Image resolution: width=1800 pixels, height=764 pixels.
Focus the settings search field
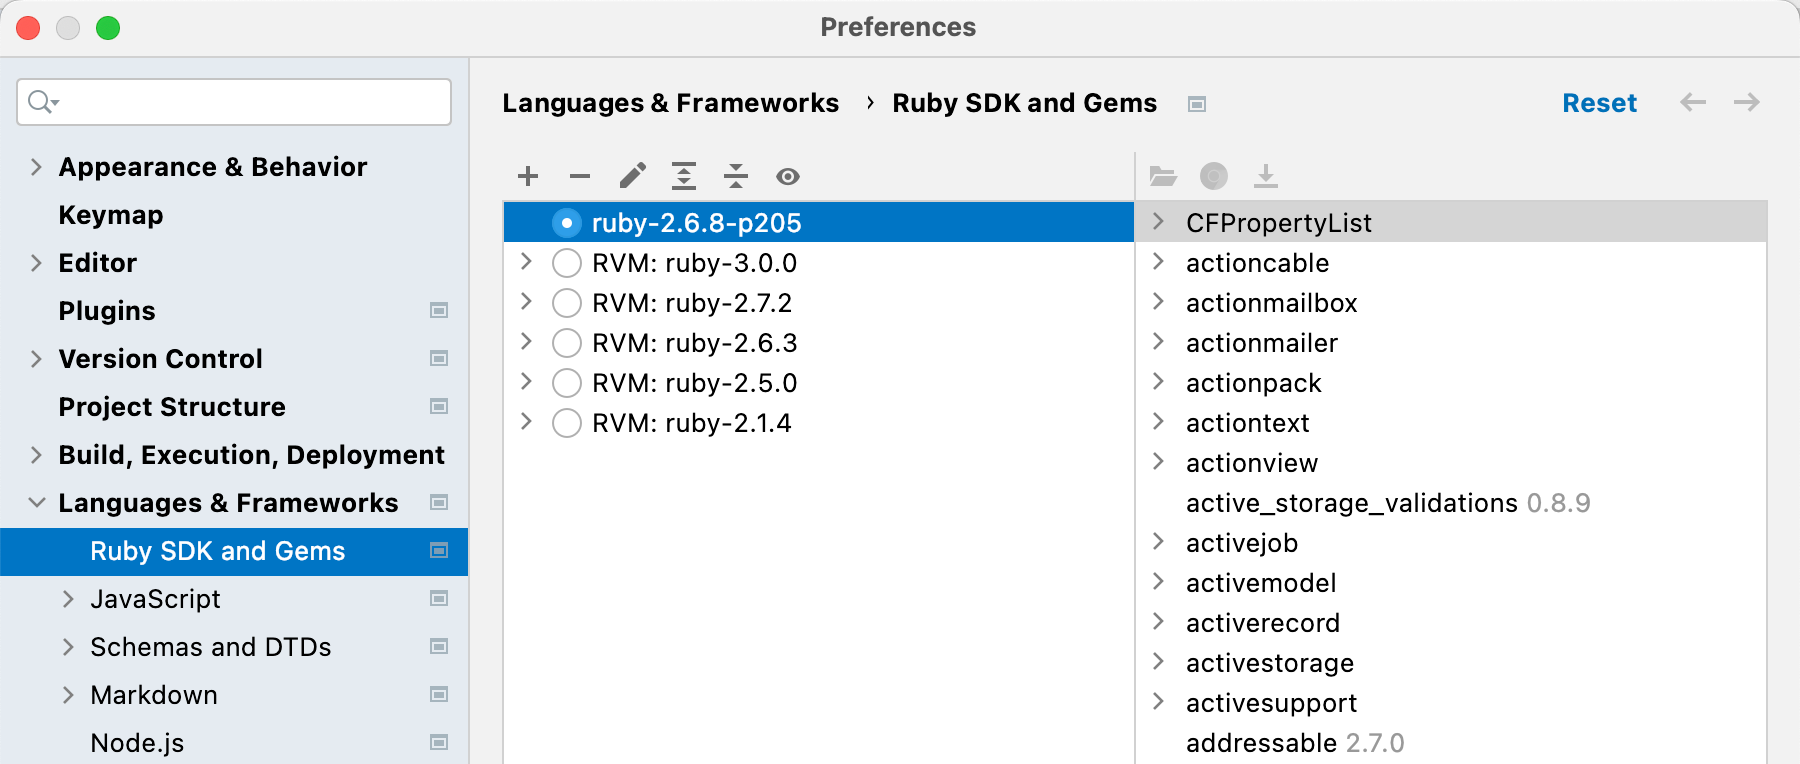(234, 102)
